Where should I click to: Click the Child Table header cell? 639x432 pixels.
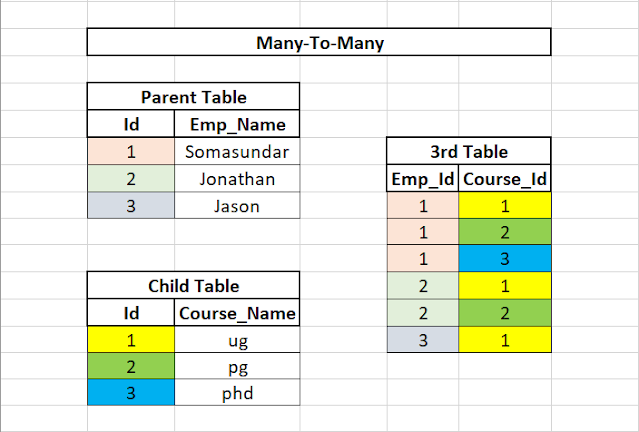(193, 285)
